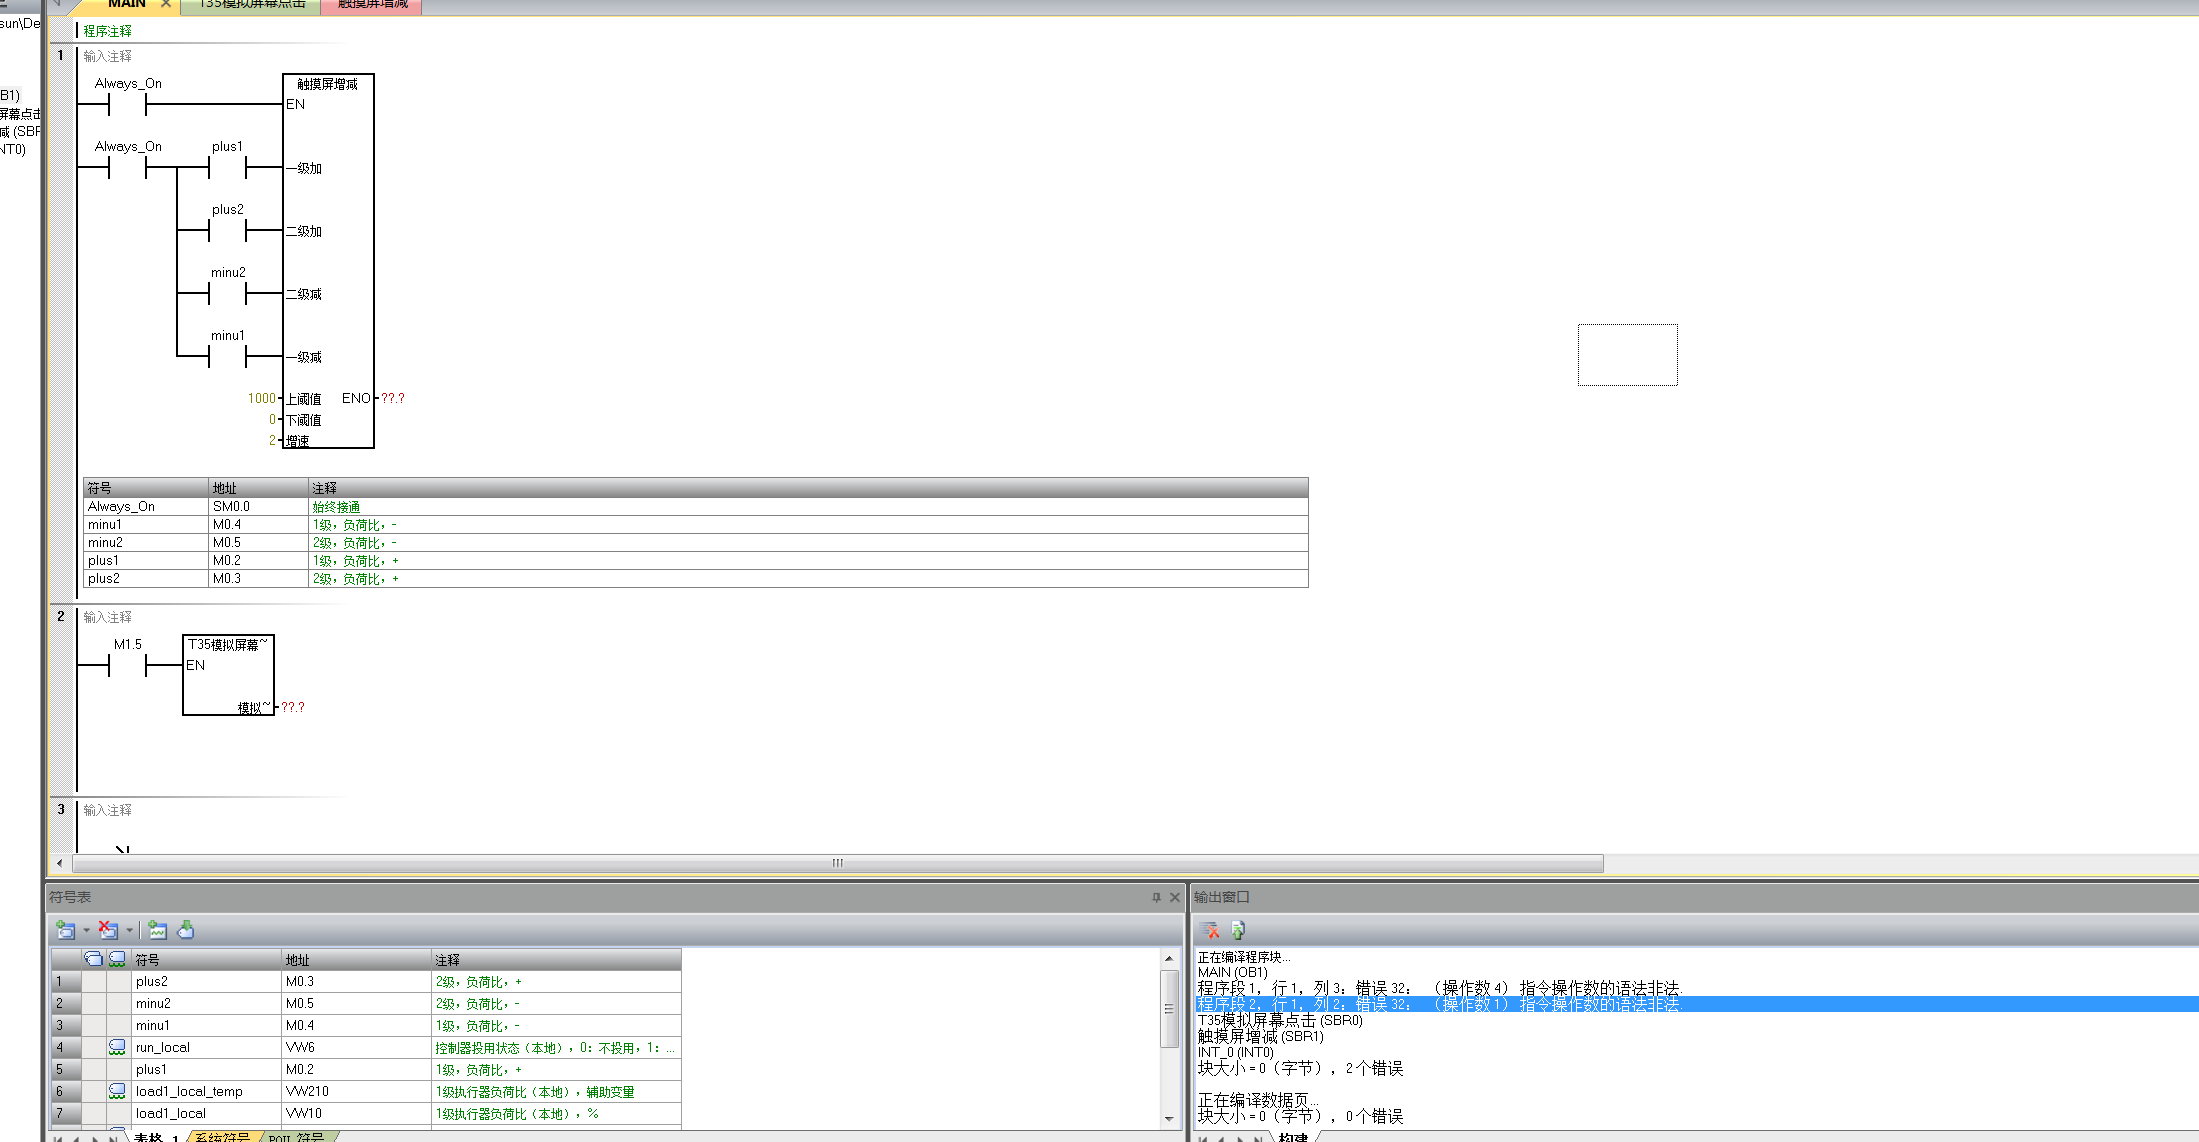
Task: Open the delete table dropdown arrow
Action: 129,930
